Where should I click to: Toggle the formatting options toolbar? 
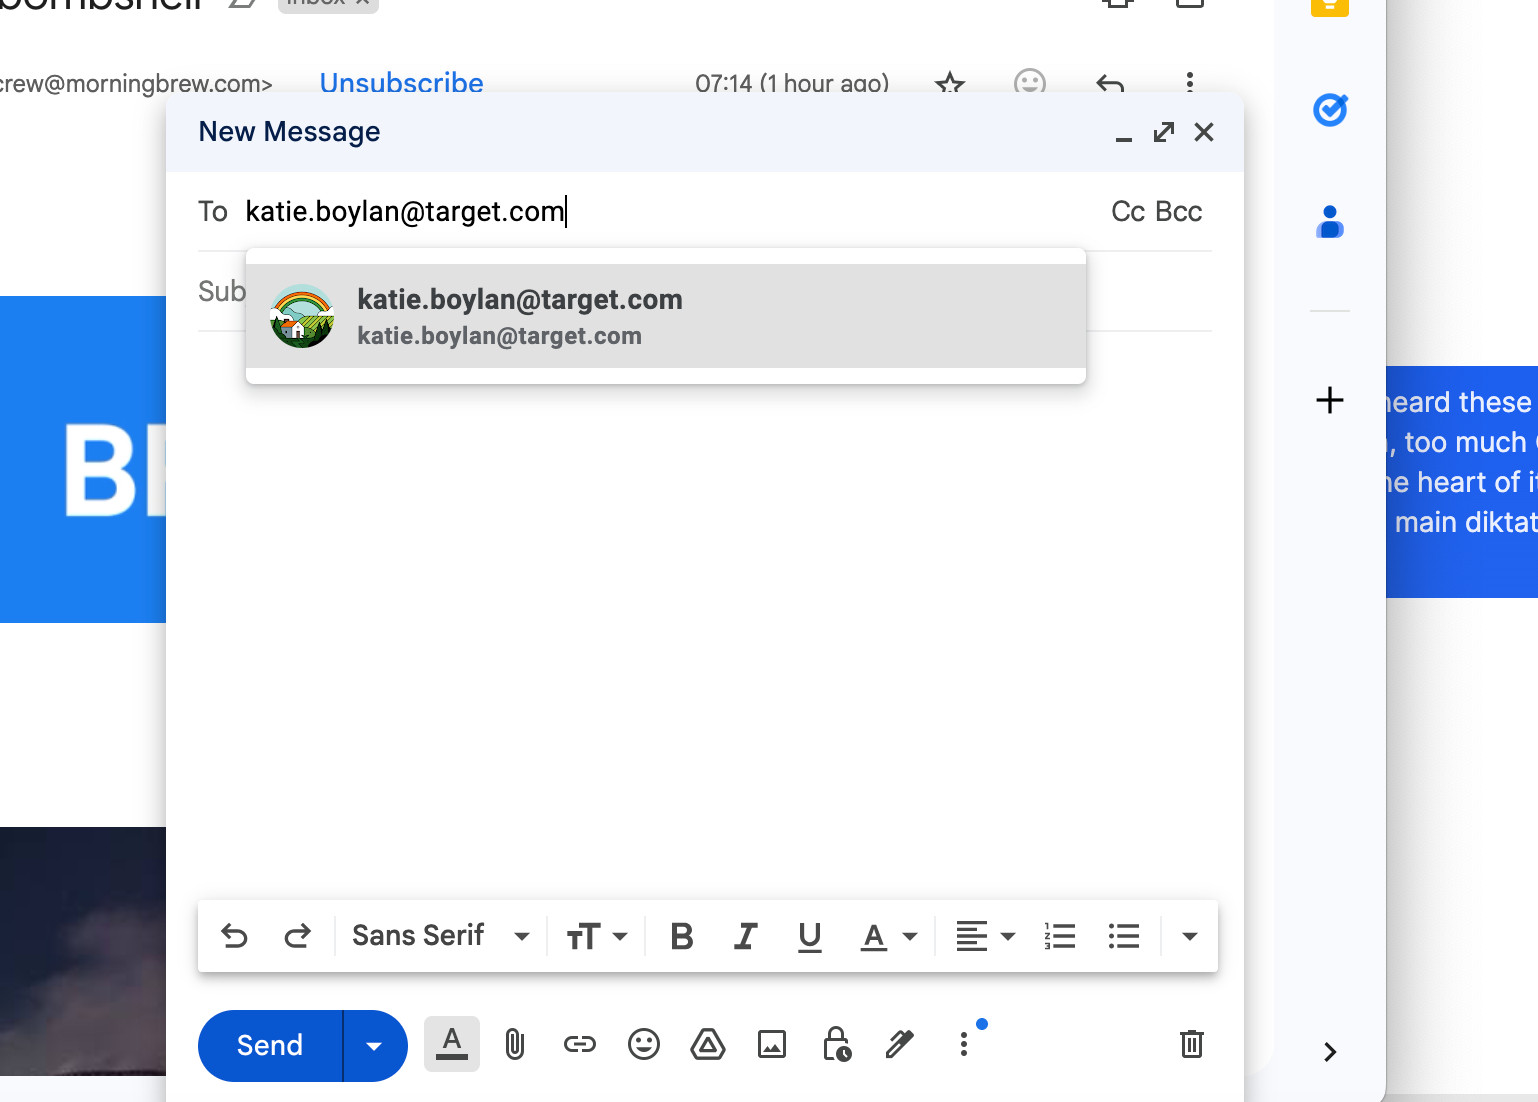point(452,1044)
